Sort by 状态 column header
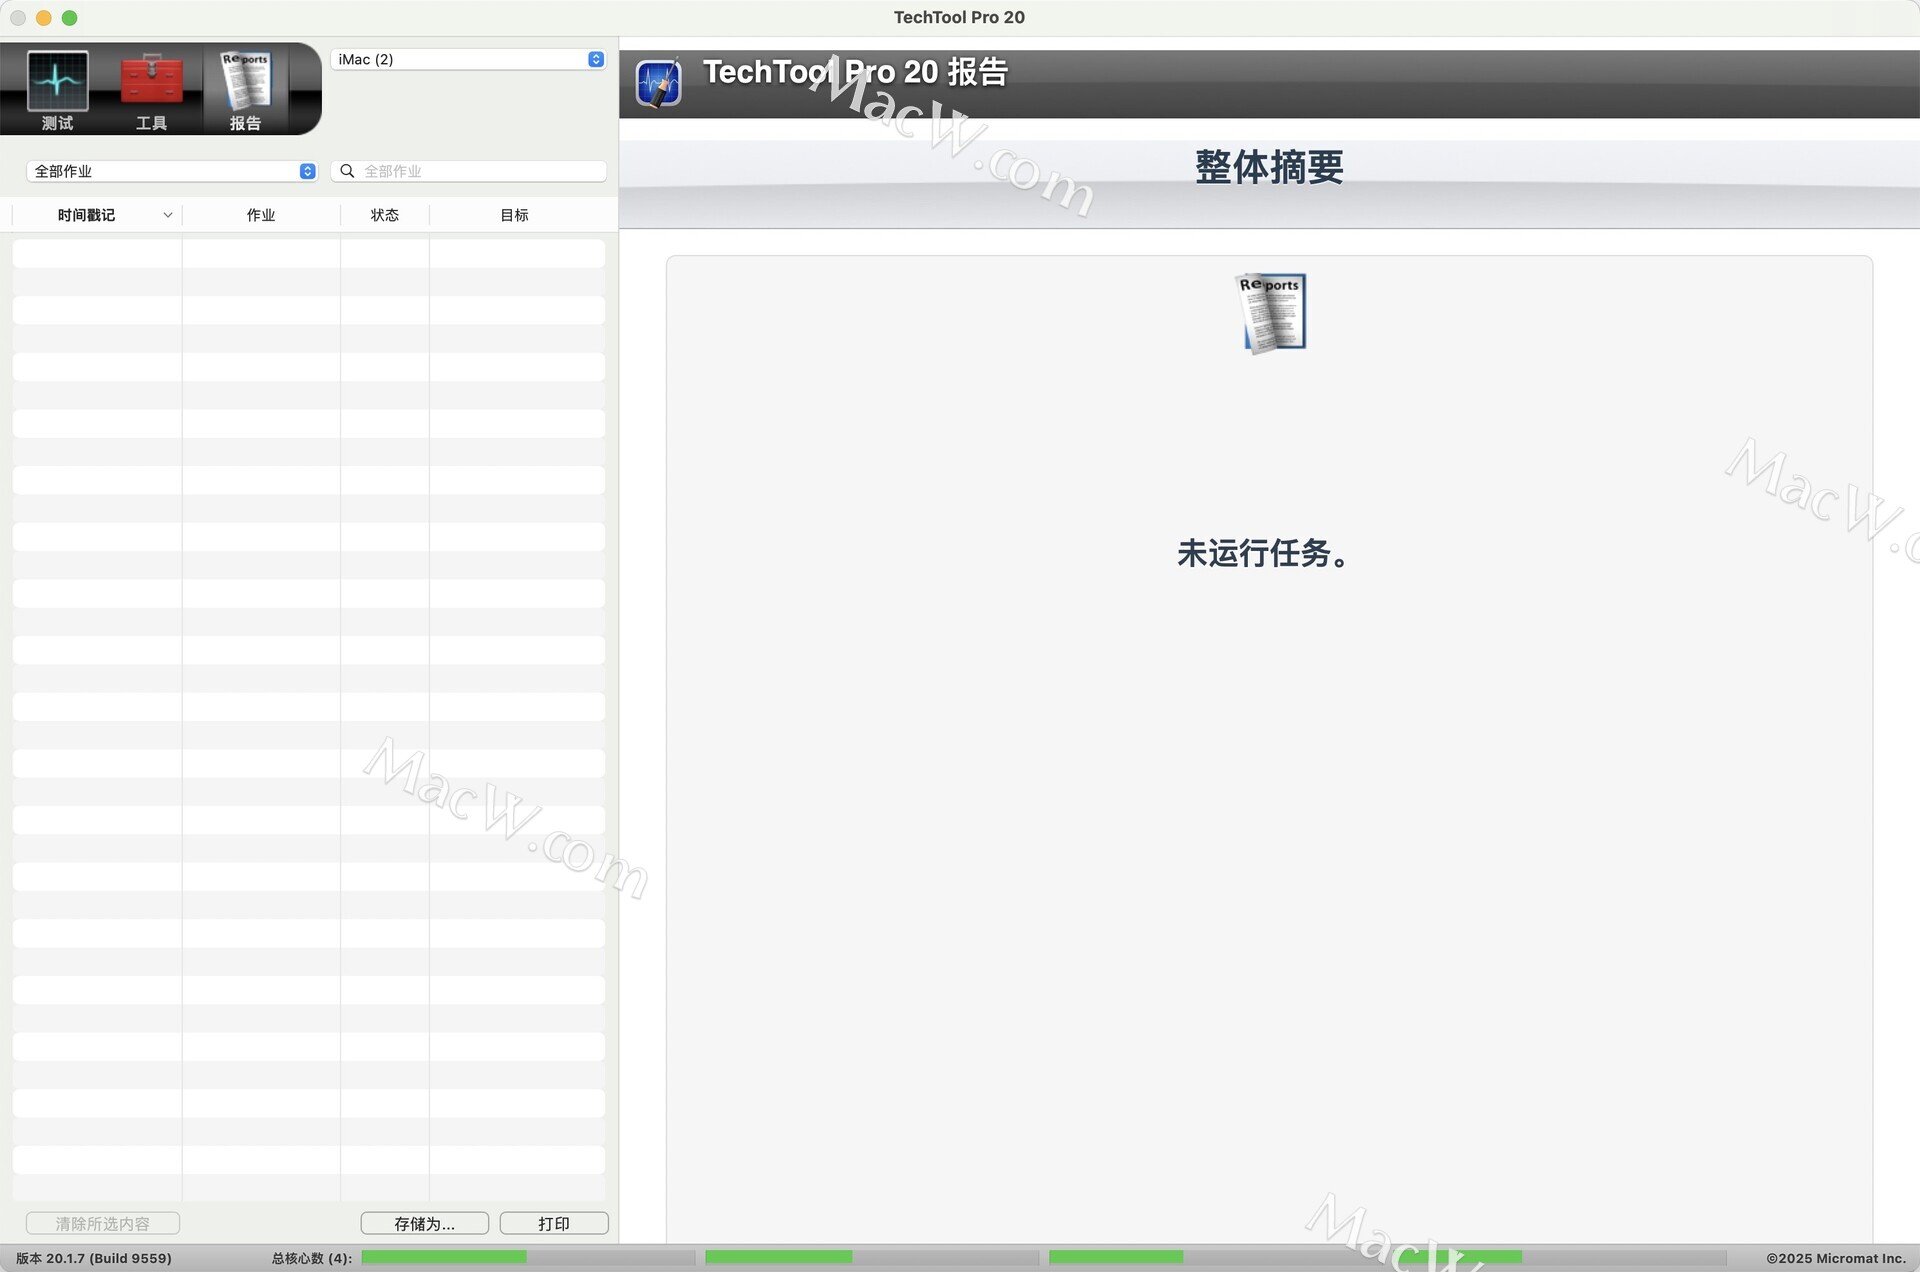The height and width of the screenshot is (1272, 1920). click(x=385, y=215)
